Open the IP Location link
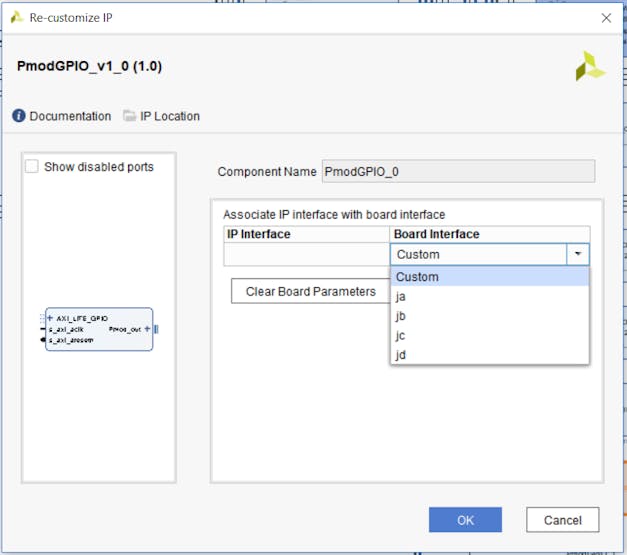The image size is (627, 555). coord(170,116)
